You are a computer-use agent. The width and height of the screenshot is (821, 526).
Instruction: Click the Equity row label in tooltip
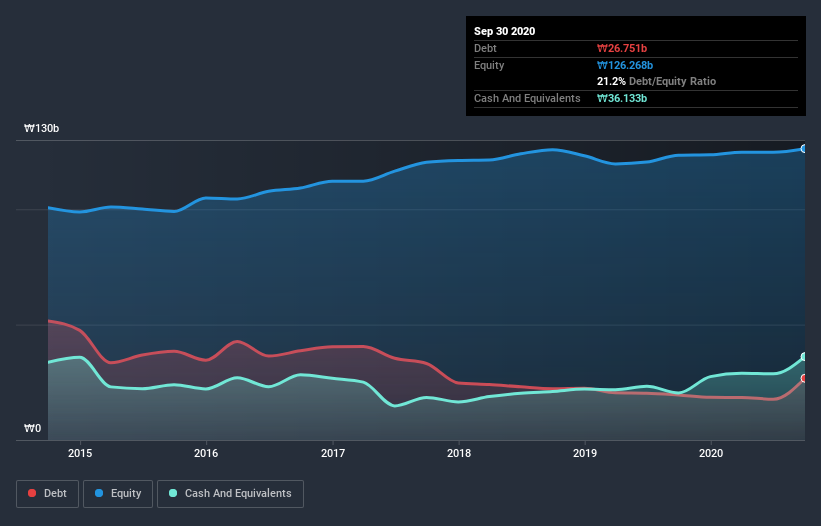tap(489, 65)
